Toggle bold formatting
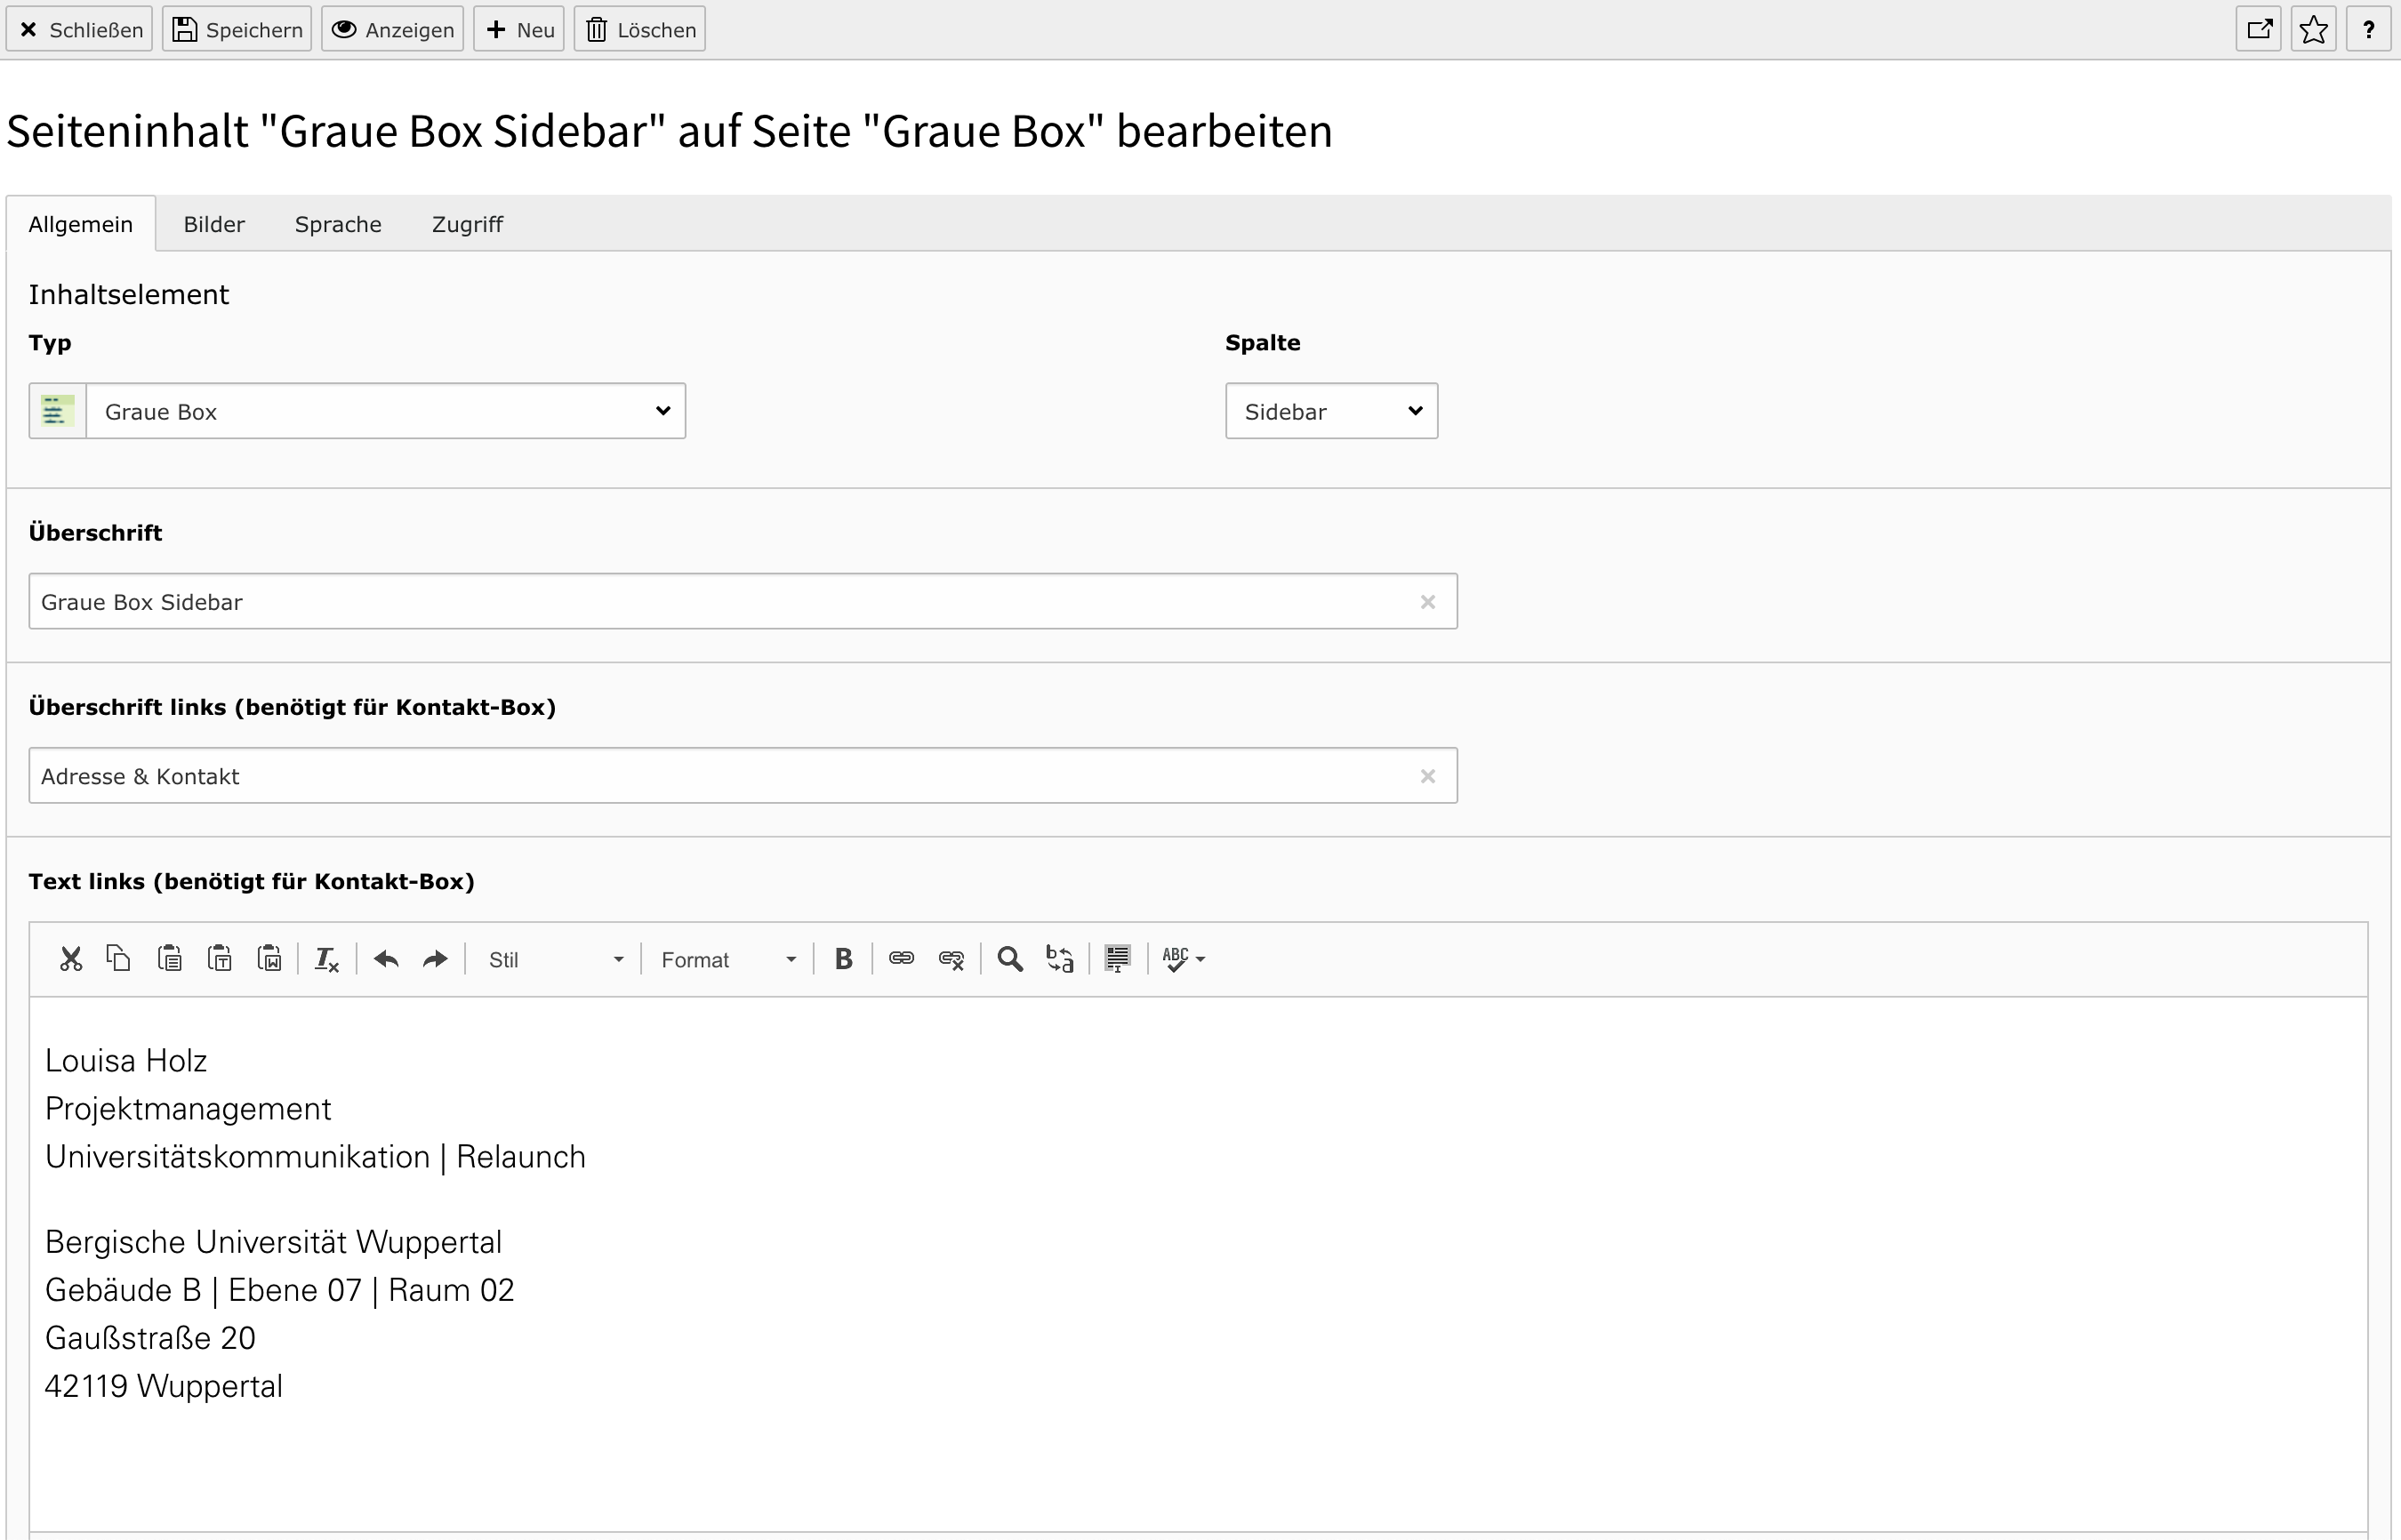 pos(843,959)
